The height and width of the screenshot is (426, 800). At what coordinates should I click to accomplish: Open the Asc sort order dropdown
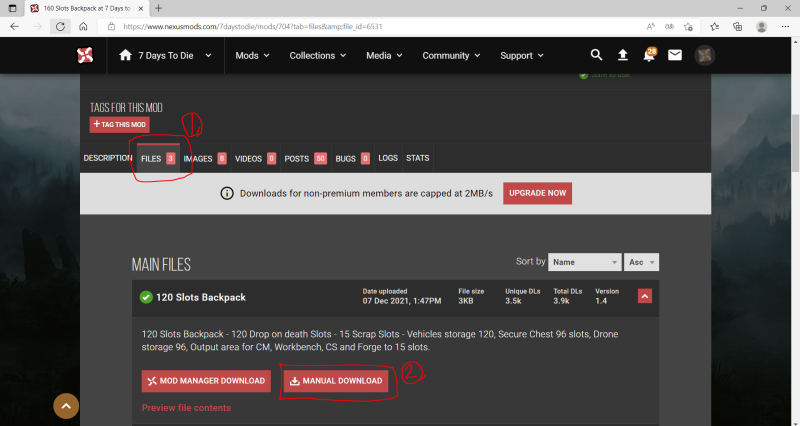641,262
